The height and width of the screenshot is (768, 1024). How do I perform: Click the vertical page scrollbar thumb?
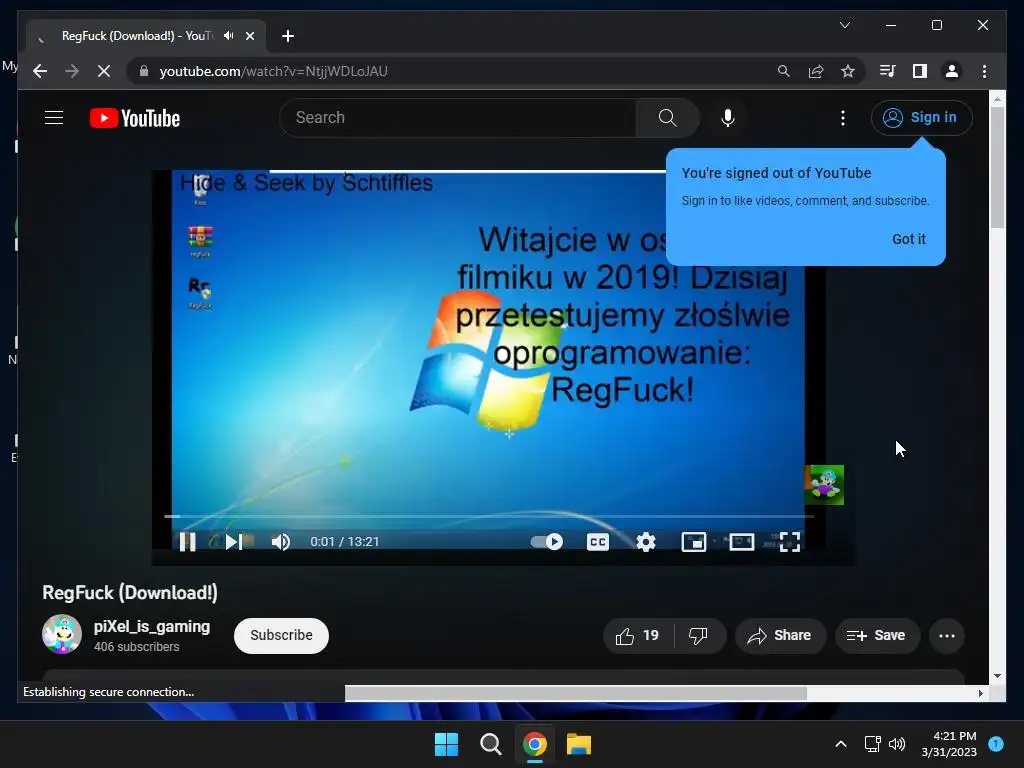pyautogui.click(x=997, y=167)
